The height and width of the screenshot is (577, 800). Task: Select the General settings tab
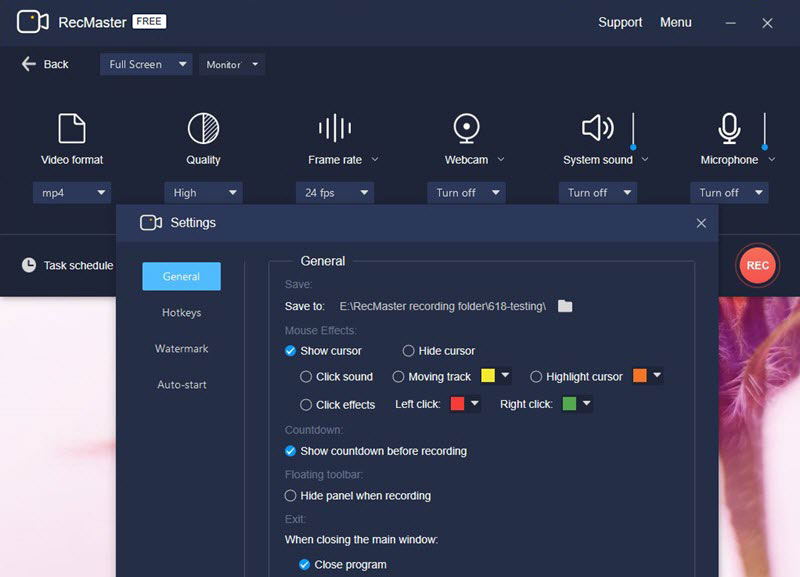[181, 276]
